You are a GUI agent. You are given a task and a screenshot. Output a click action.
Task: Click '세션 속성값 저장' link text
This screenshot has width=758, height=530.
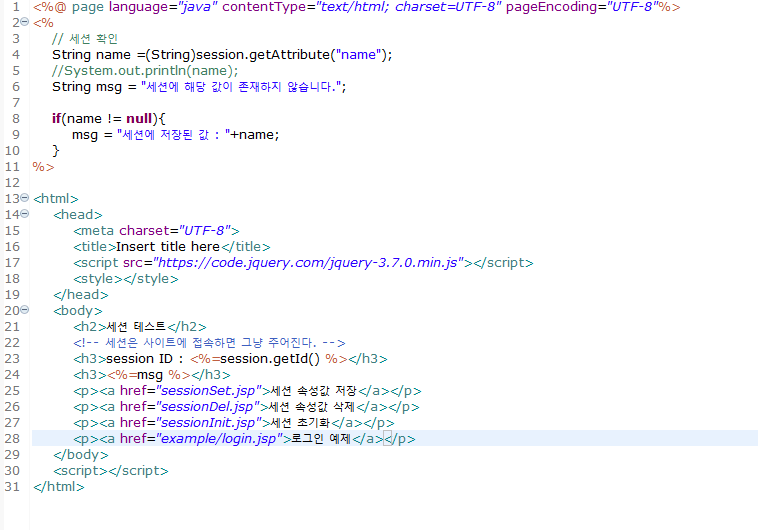313,391
